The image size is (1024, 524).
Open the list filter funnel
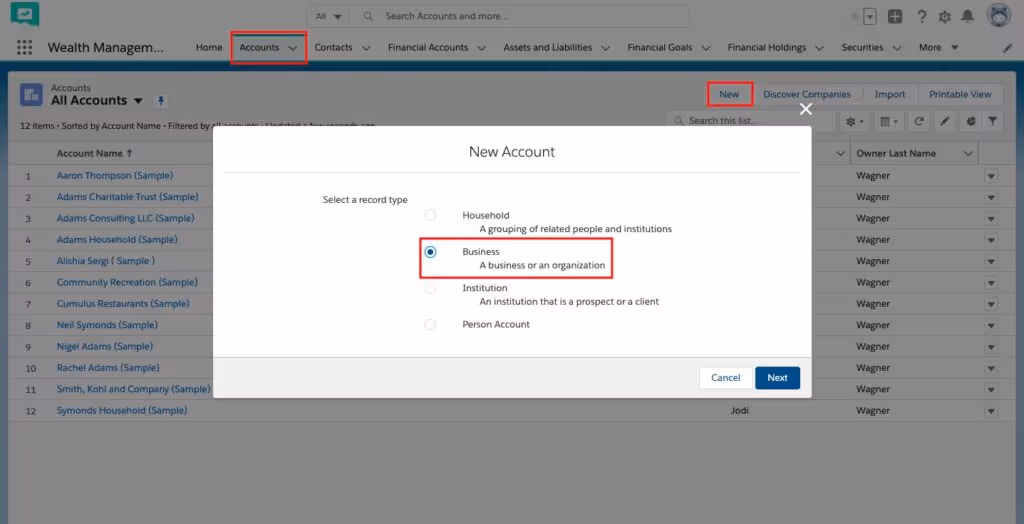[993, 122]
